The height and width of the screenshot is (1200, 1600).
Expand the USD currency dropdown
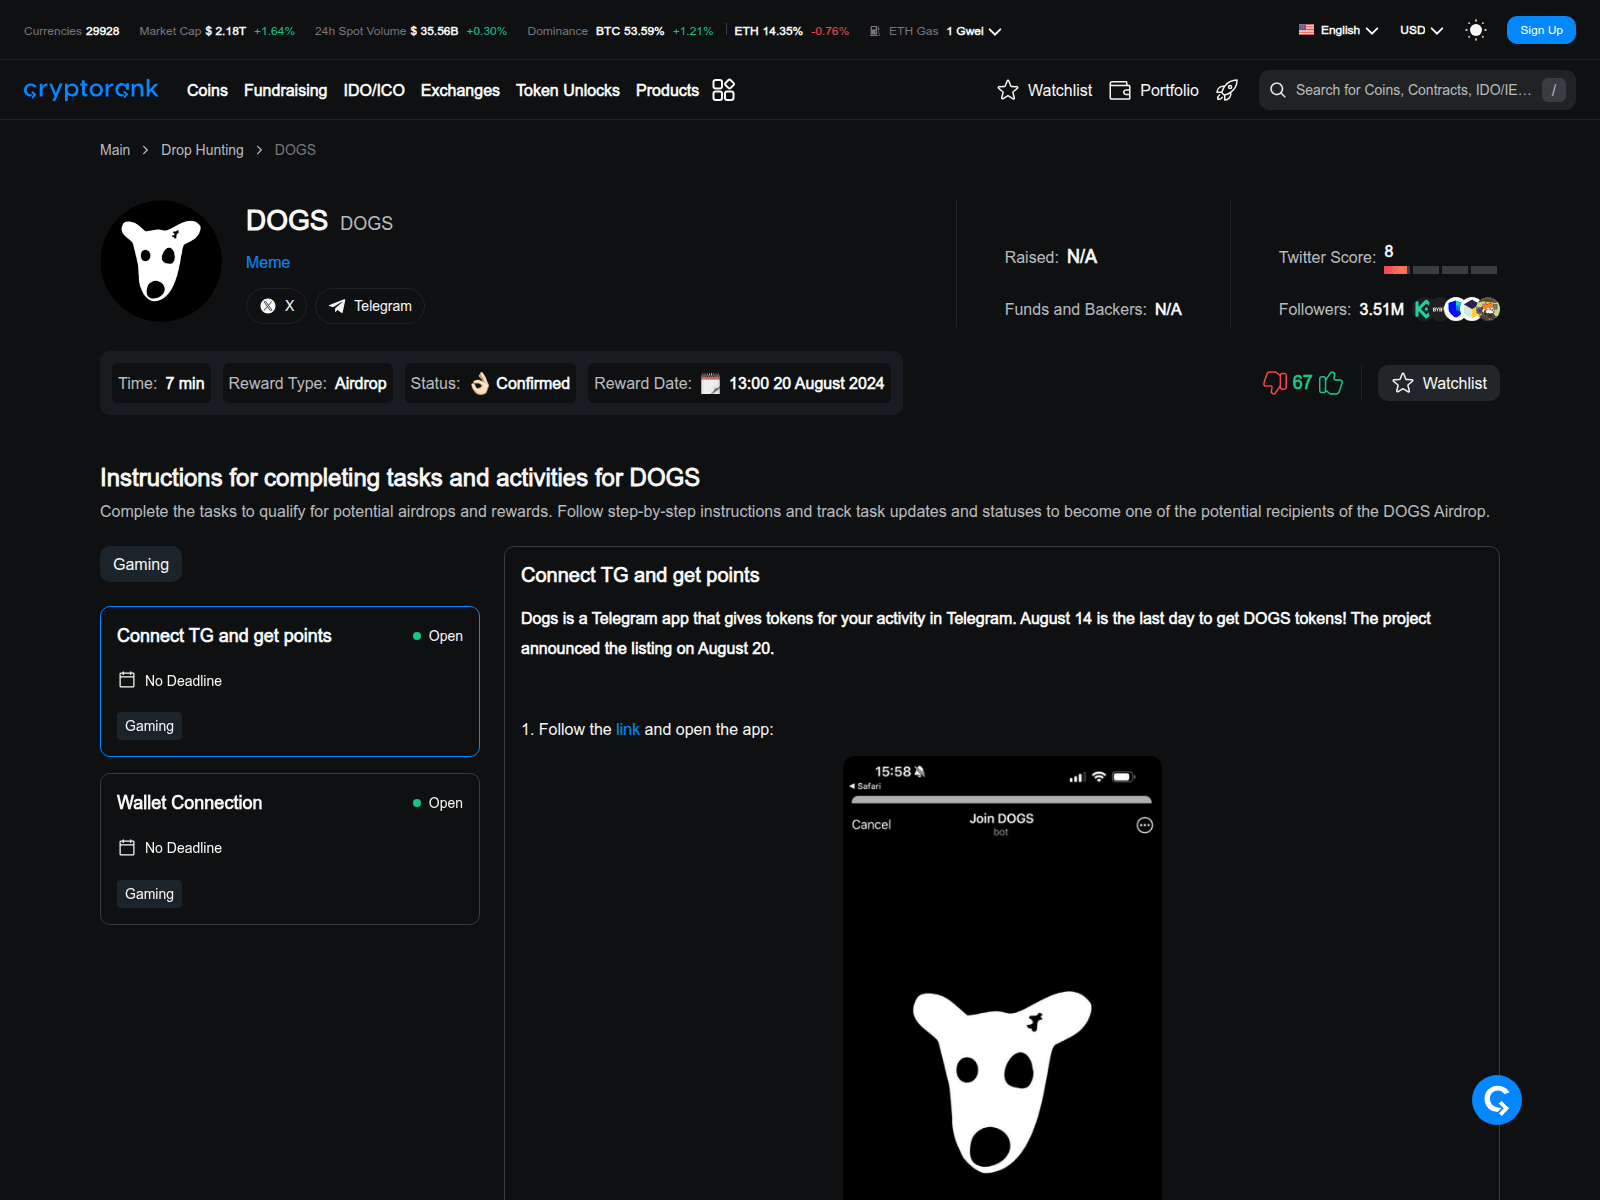point(1421,30)
